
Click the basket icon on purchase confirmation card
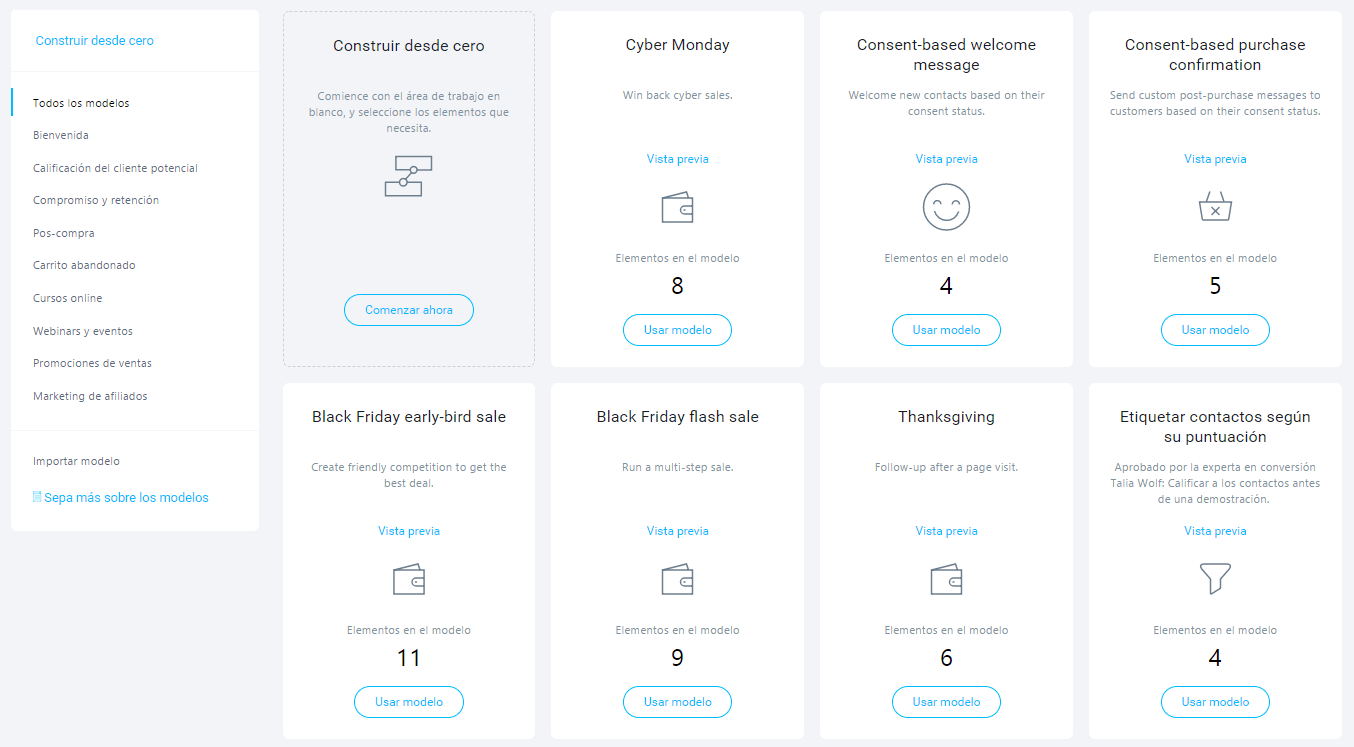(x=1215, y=207)
